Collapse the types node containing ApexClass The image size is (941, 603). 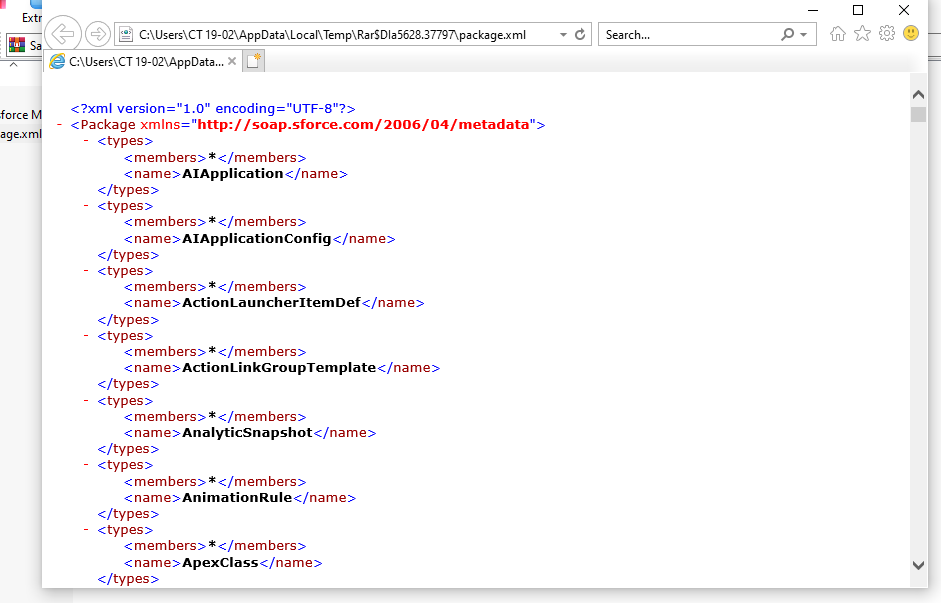86,530
